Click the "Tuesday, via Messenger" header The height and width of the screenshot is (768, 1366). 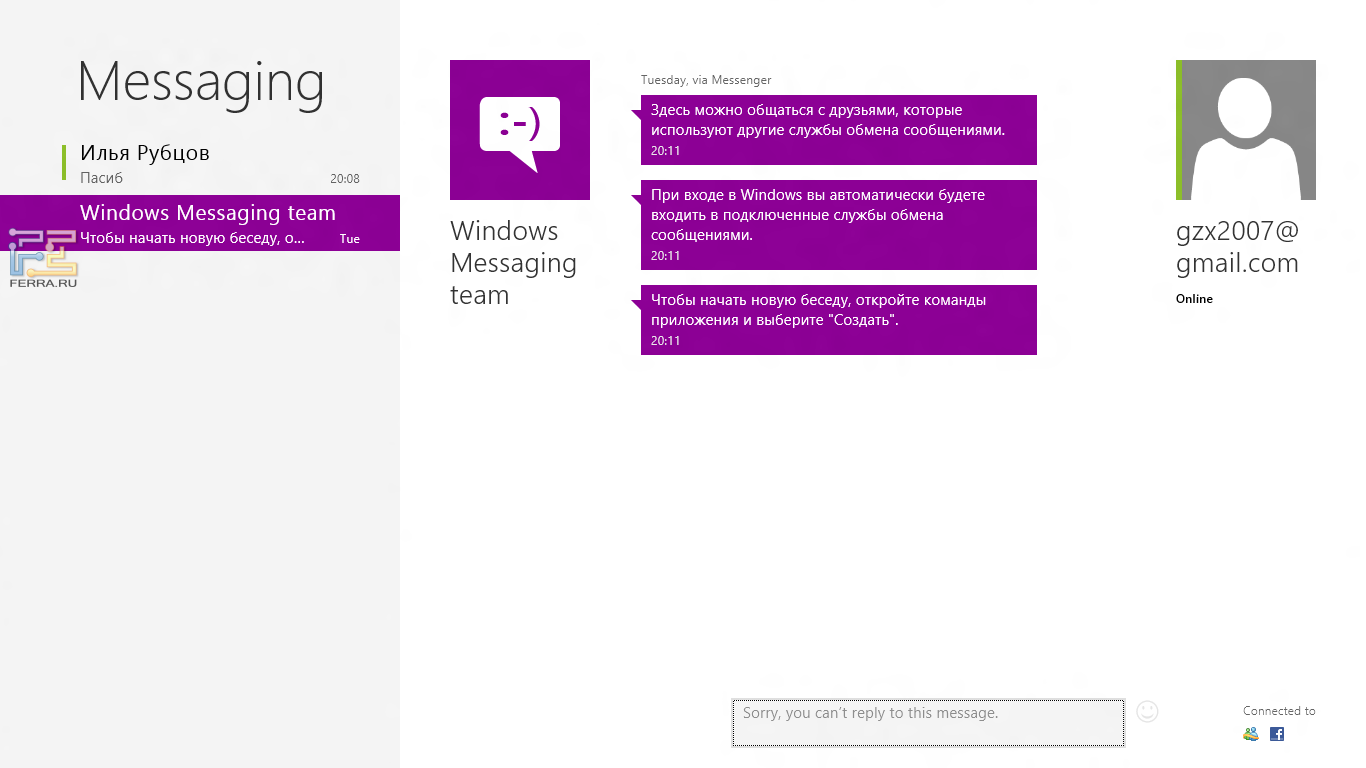click(x=706, y=80)
